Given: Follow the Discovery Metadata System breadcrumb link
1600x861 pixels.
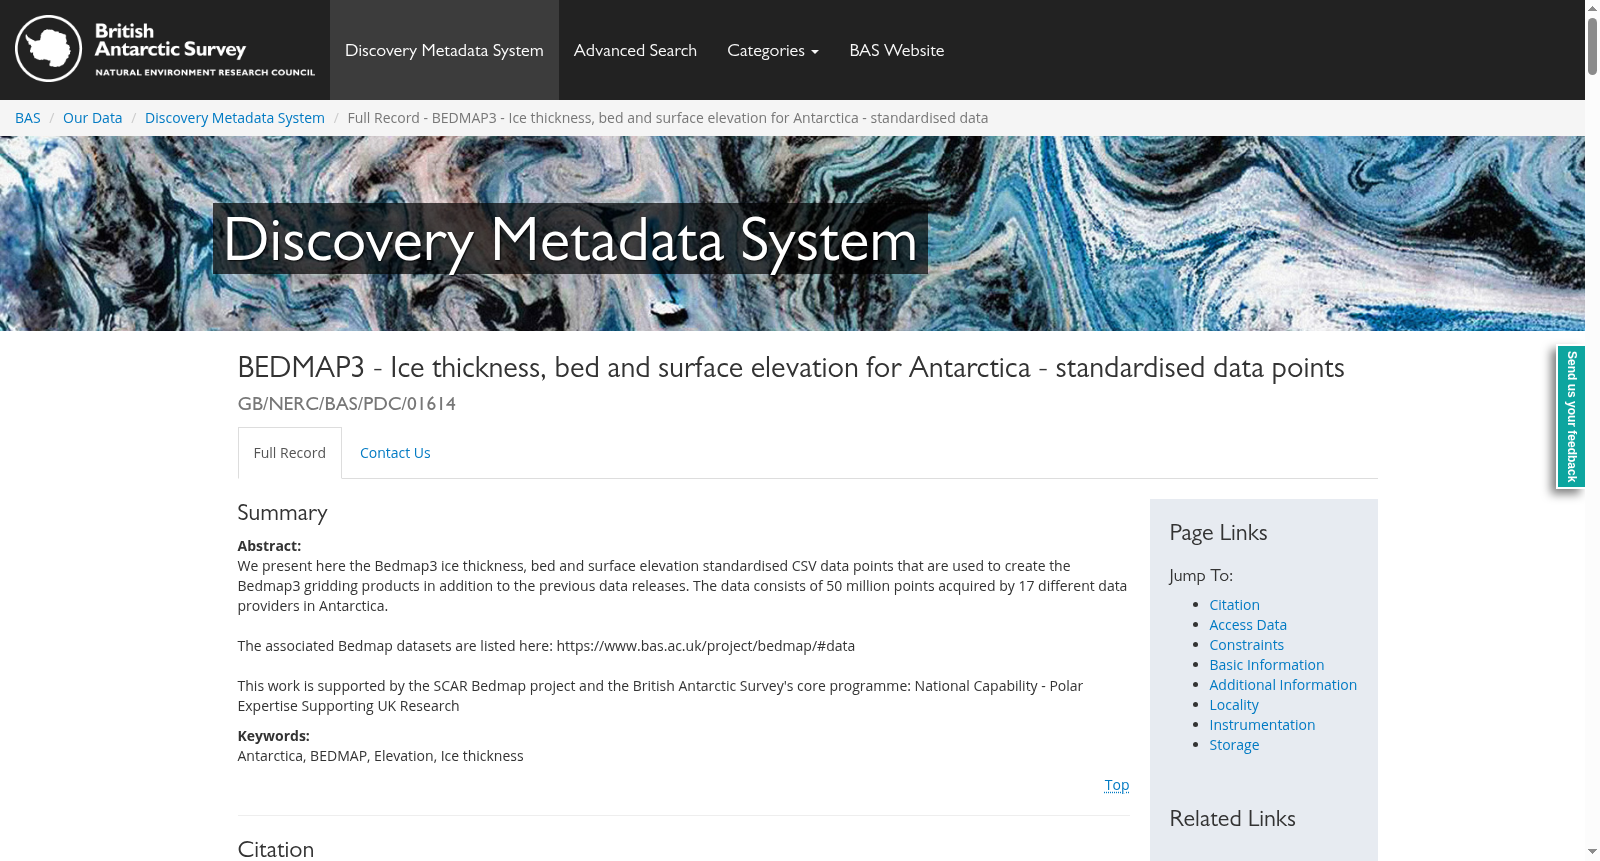Looking at the screenshot, I should click(235, 118).
